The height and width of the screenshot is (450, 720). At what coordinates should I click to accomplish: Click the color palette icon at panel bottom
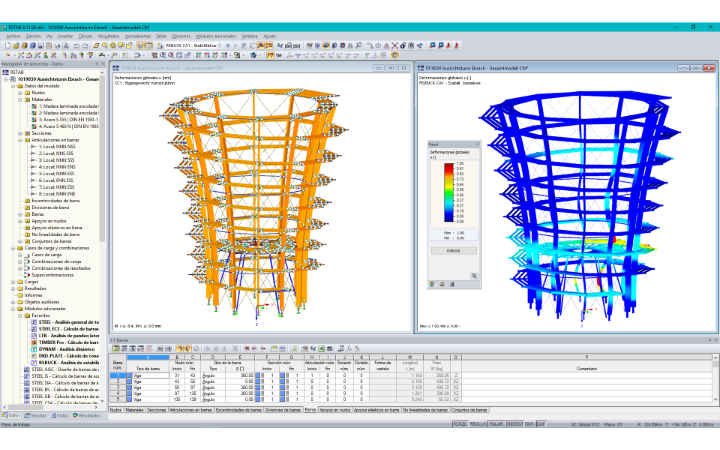tap(432, 284)
